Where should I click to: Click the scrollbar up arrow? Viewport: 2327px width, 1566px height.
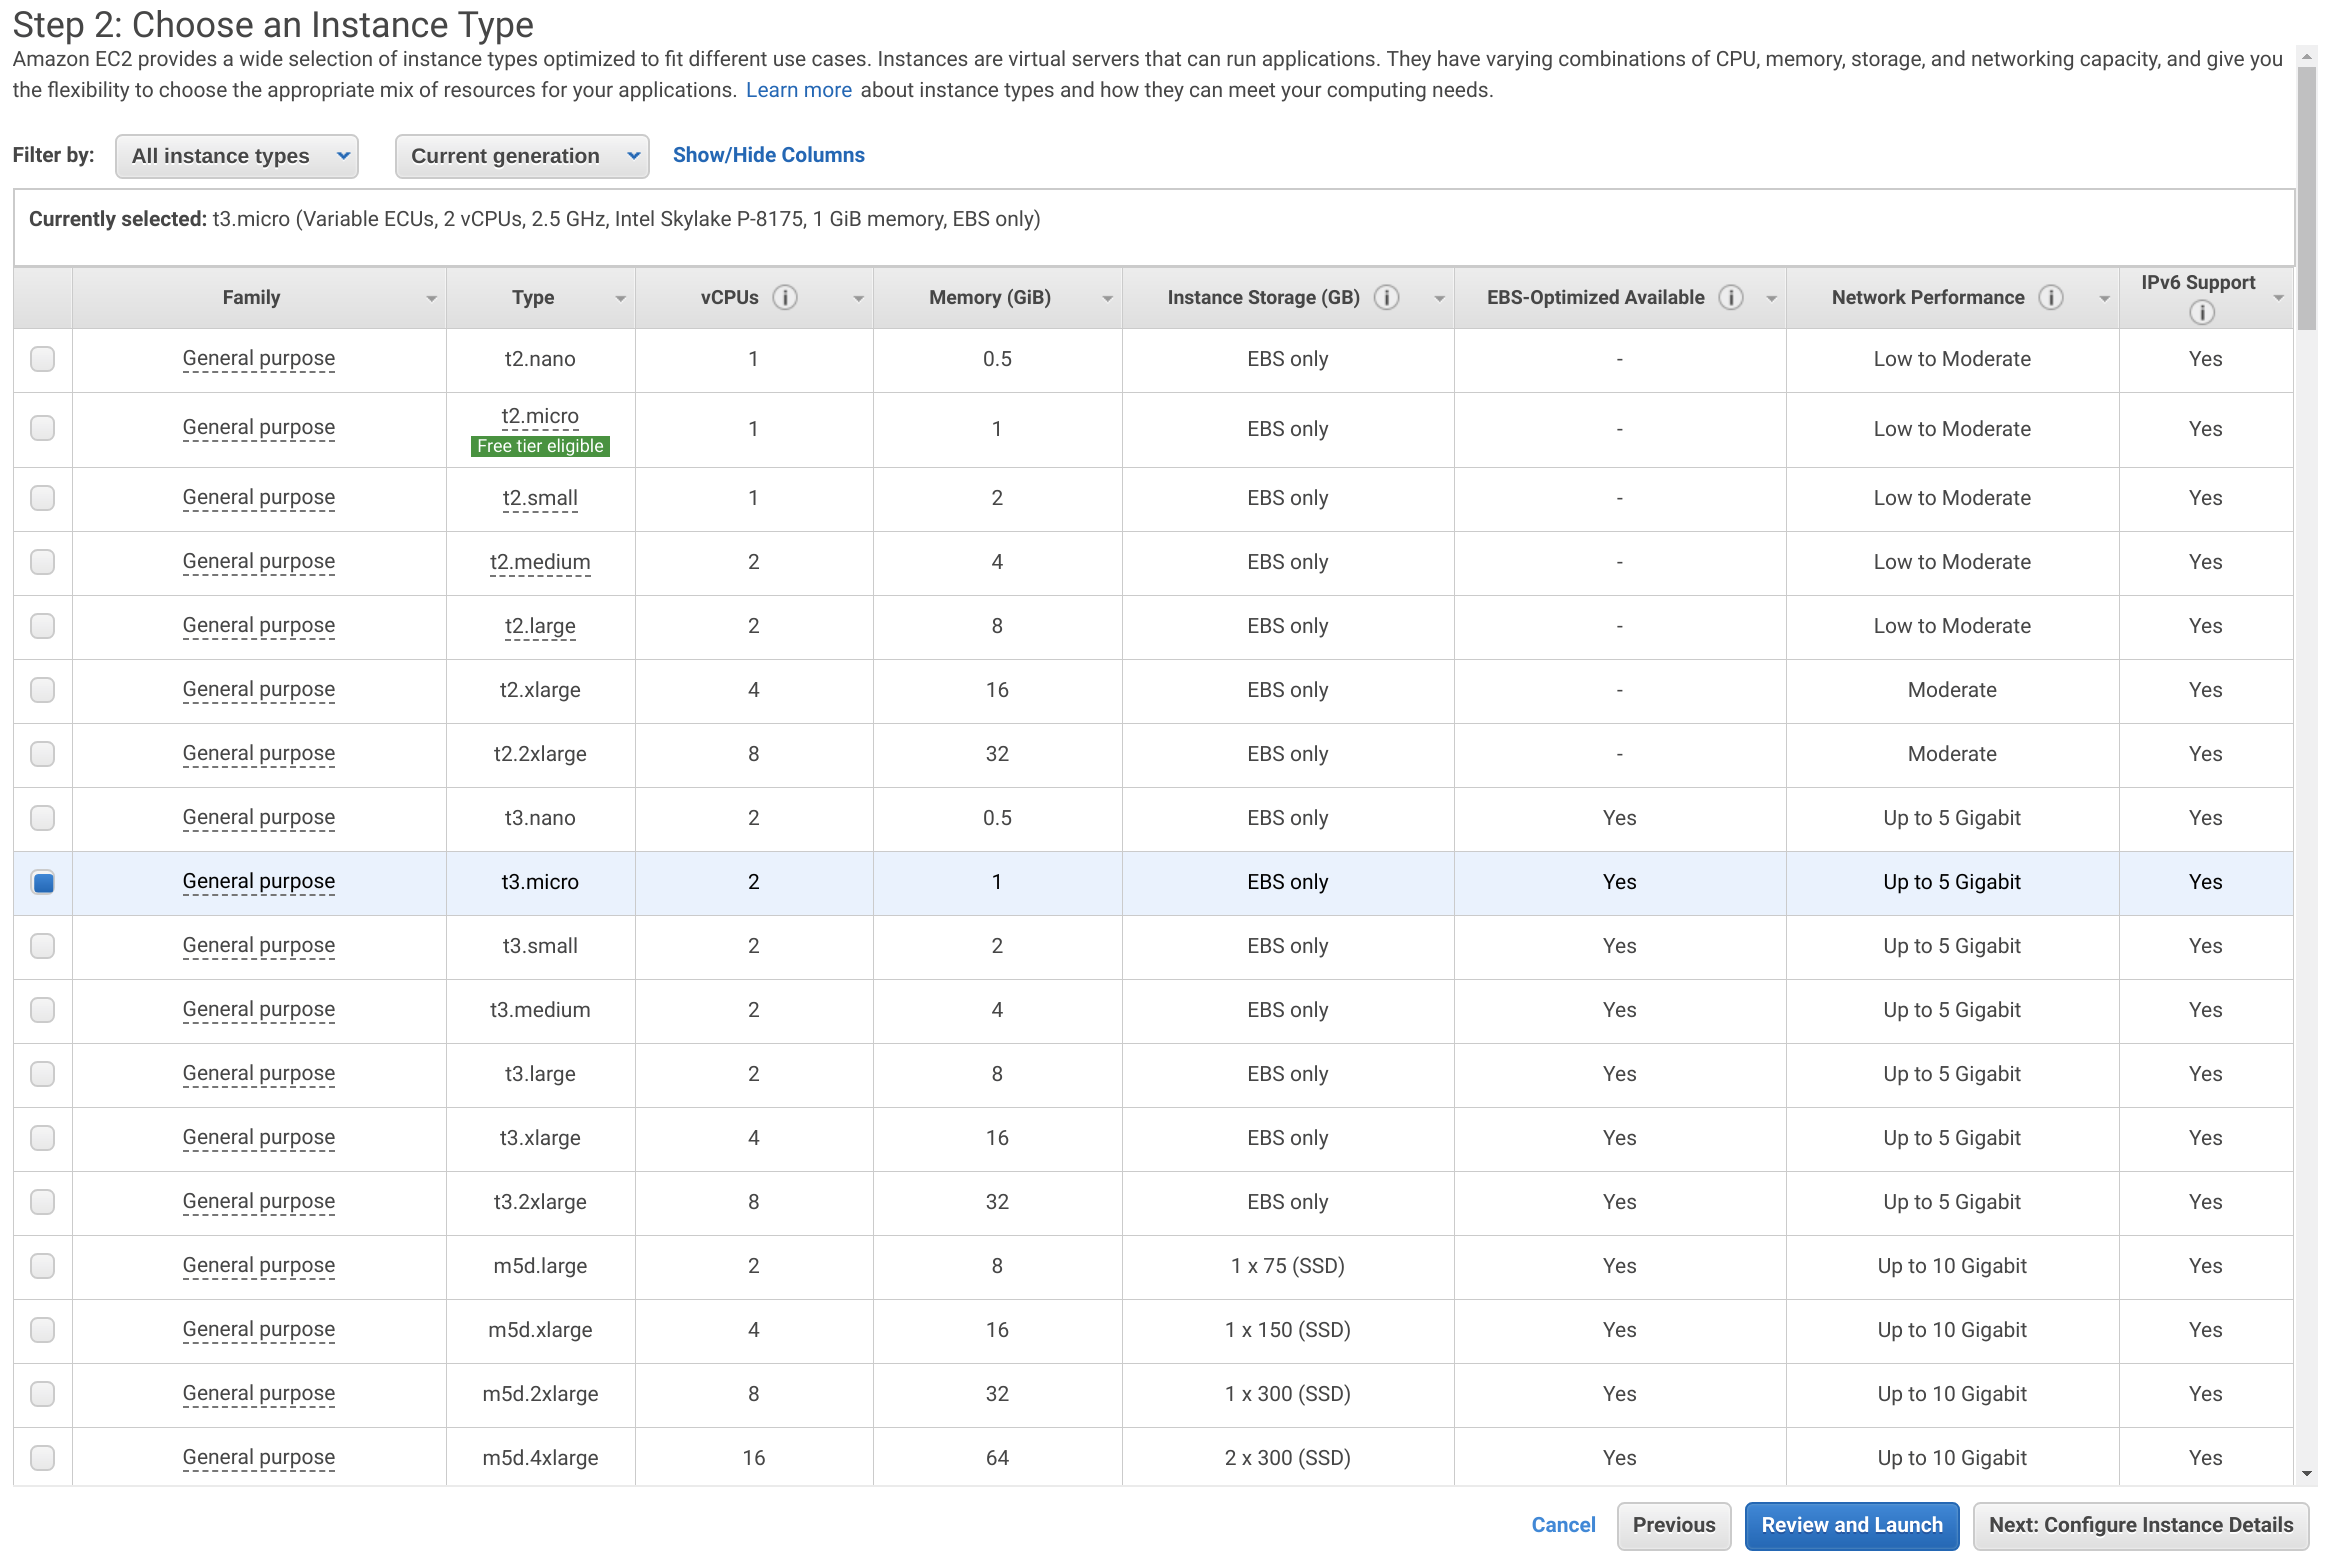click(2307, 57)
